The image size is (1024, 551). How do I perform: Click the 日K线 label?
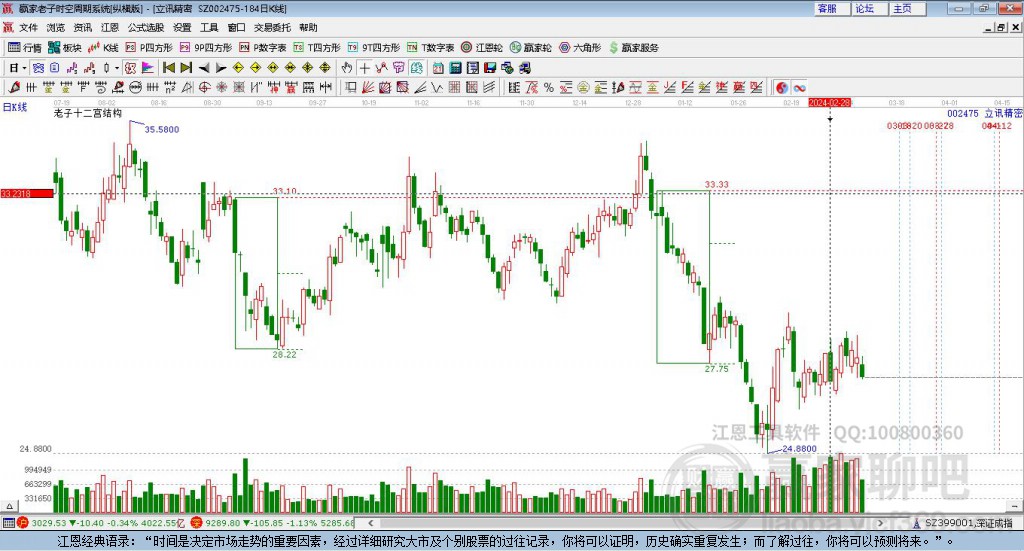pos(14,107)
